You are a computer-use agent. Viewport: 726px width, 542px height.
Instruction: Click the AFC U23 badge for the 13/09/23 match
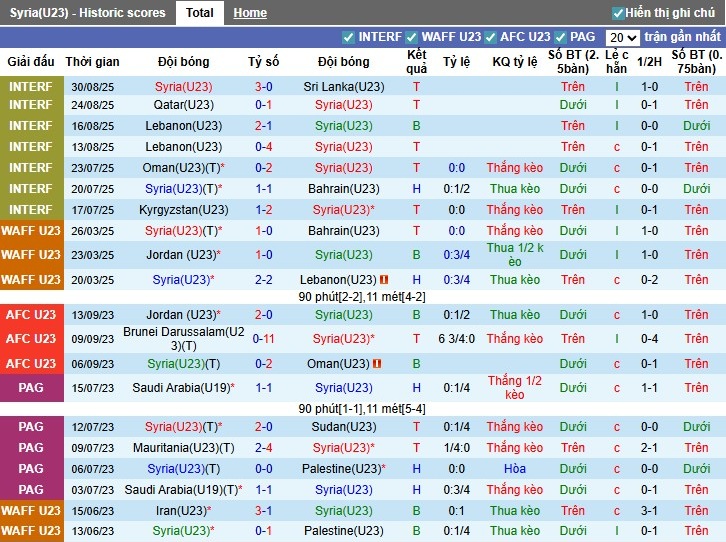(31, 314)
